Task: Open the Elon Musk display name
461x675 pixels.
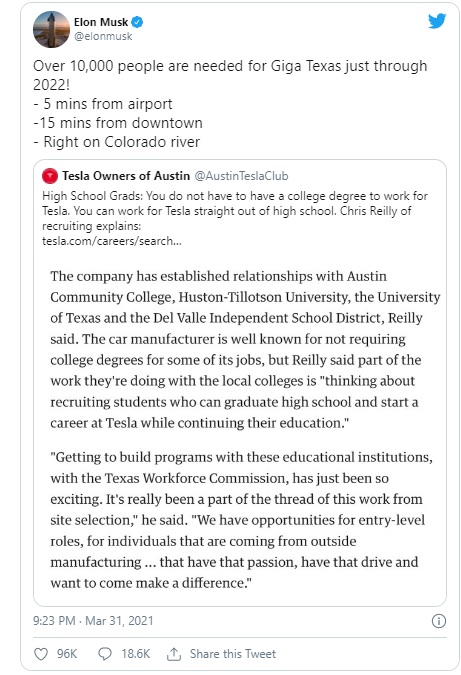Action: (101, 22)
